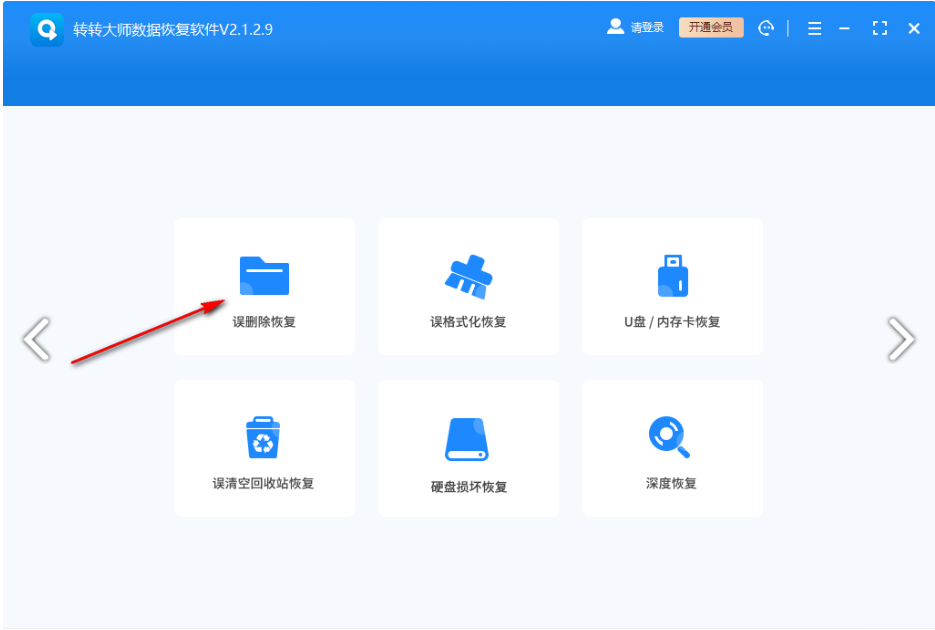935x630 pixels.
Task: Open the hamburger menu
Action: pos(815,28)
